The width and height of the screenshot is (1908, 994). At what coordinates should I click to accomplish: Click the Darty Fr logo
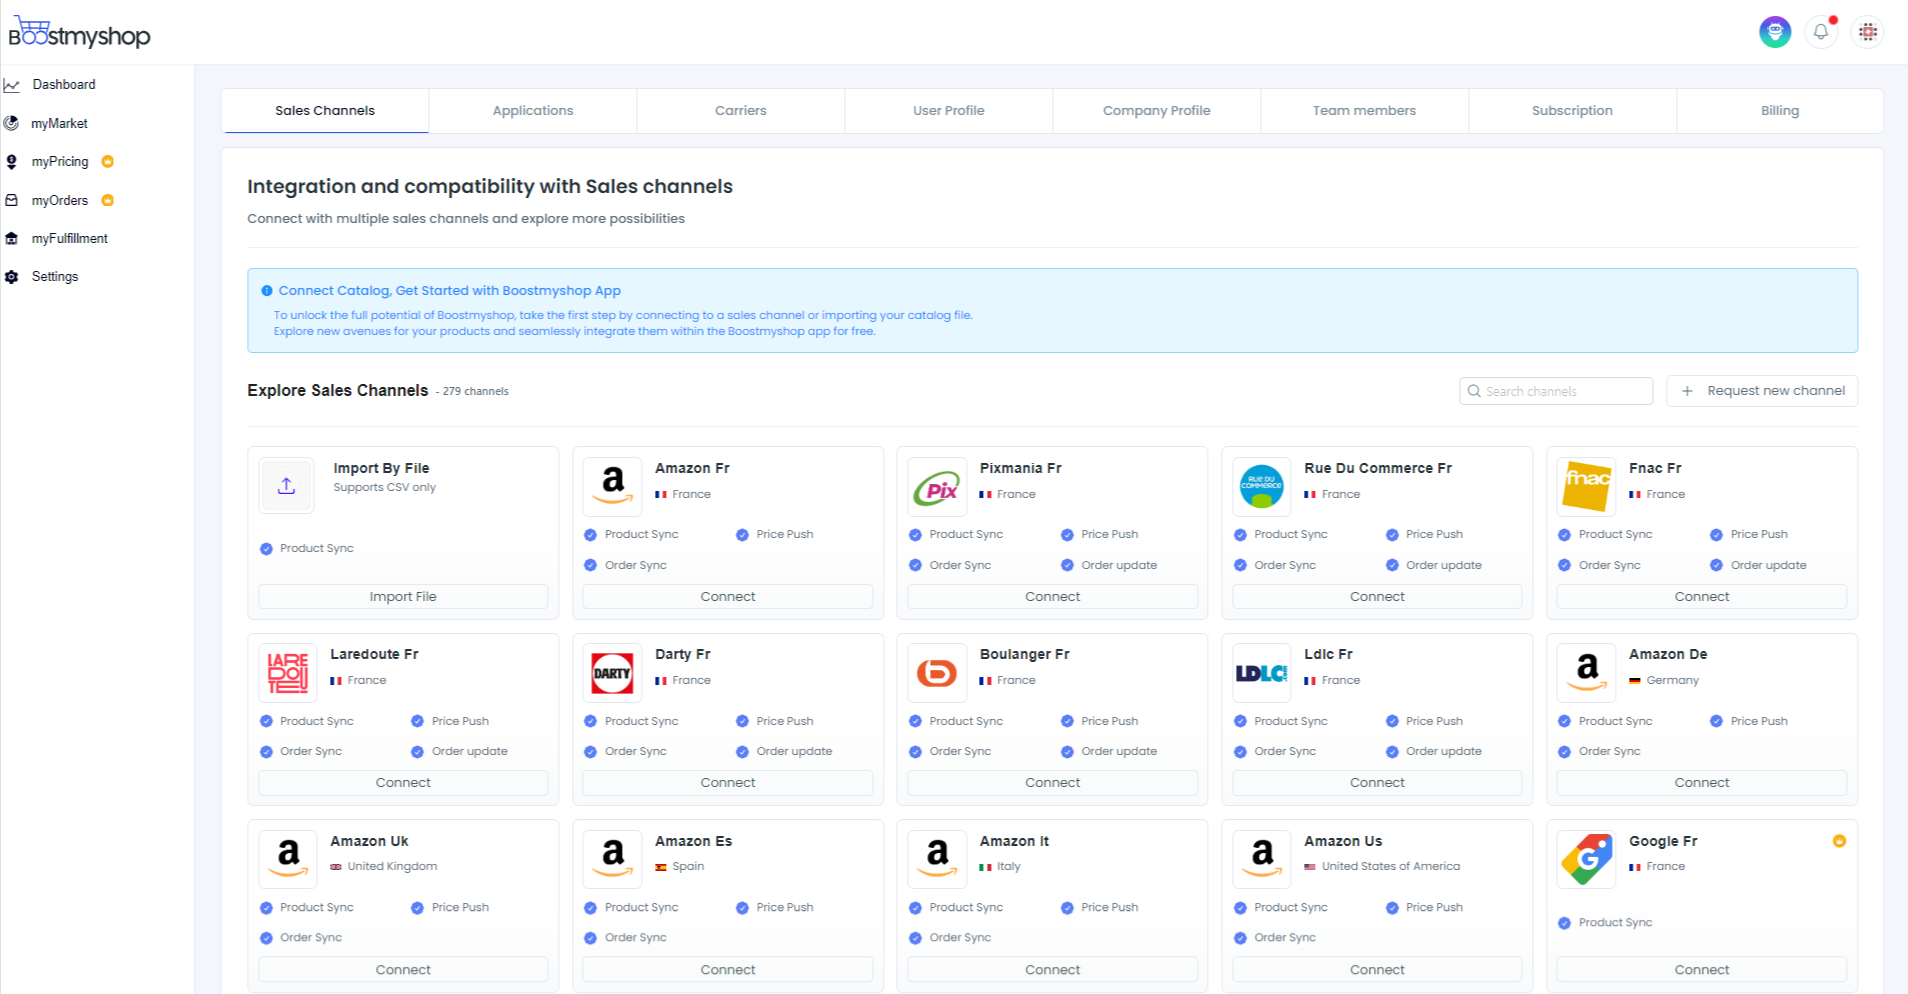coord(612,673)
